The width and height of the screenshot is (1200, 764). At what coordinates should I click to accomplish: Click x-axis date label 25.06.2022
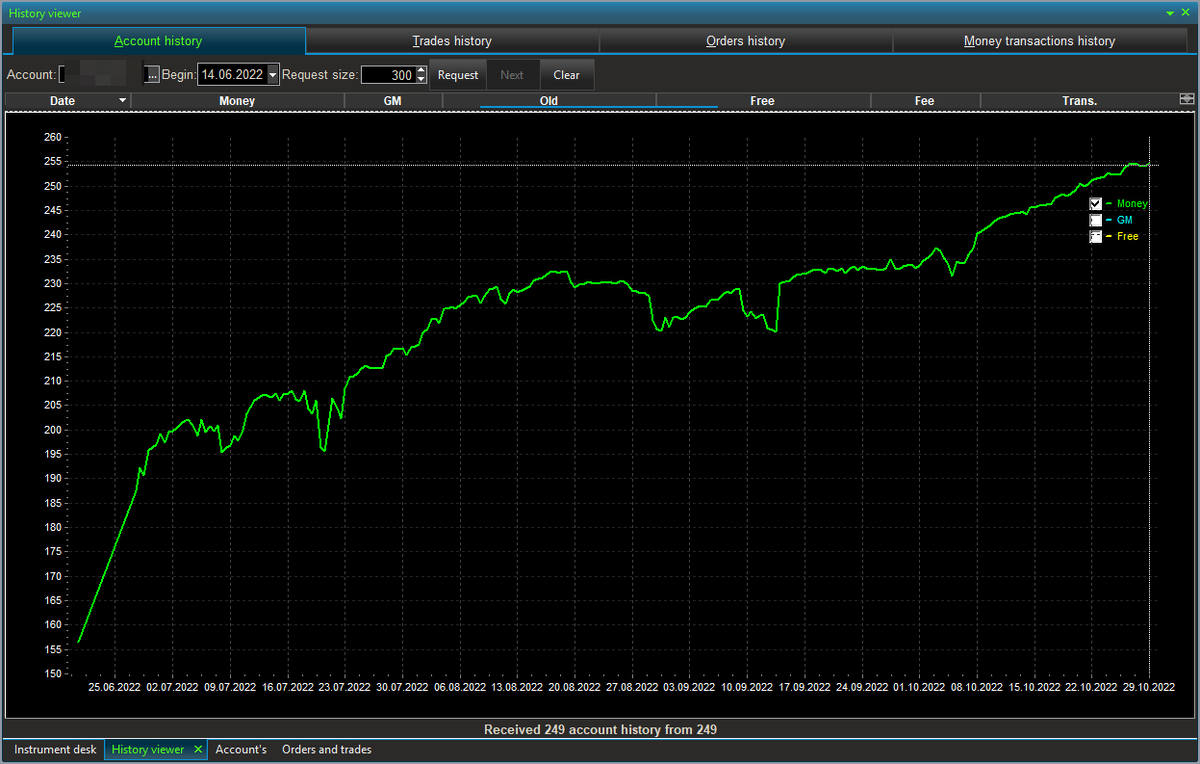[115, 688]
